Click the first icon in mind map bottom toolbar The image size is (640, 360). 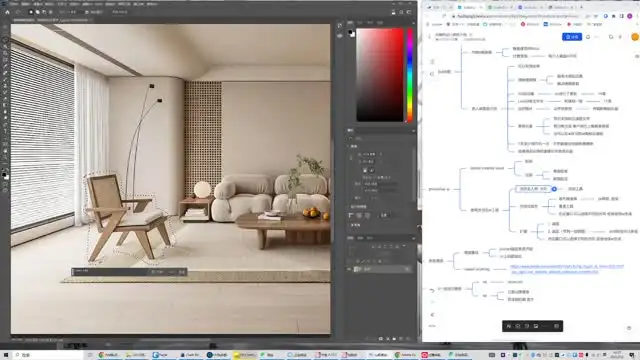click(x=509, y=326)
